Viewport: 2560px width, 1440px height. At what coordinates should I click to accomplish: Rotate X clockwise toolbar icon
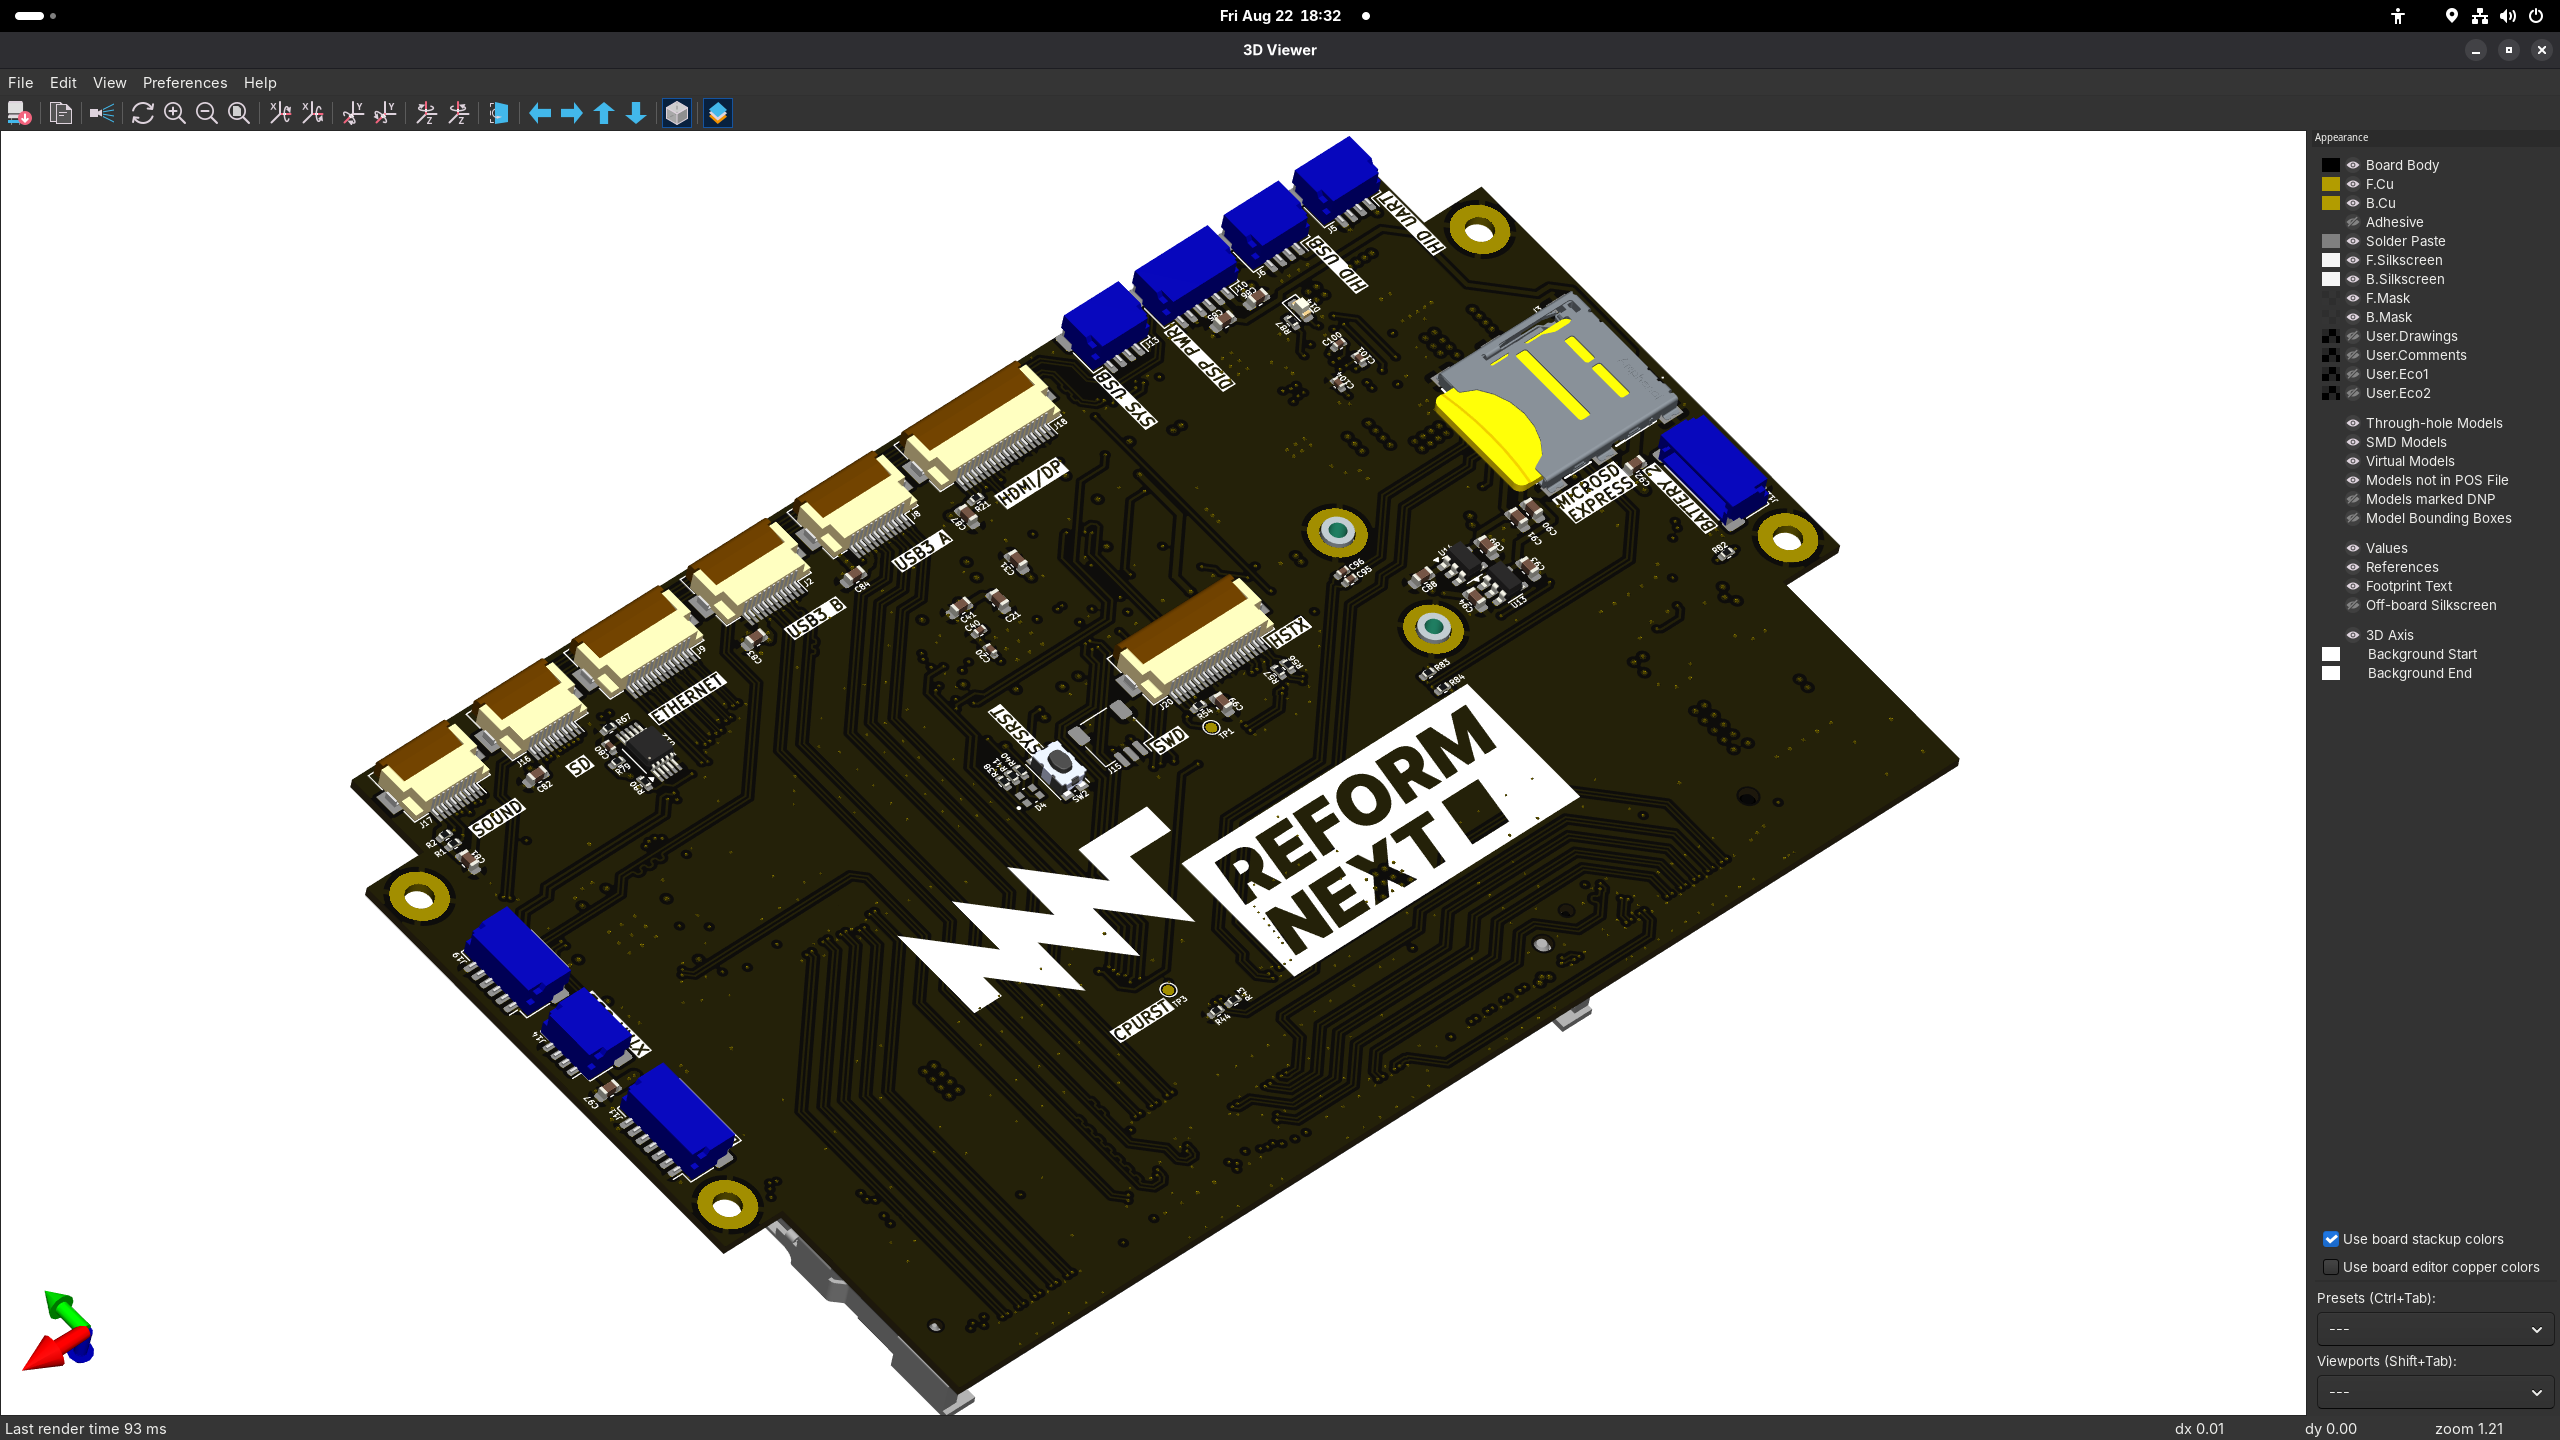pyautogui.click(x=281, y=113)
